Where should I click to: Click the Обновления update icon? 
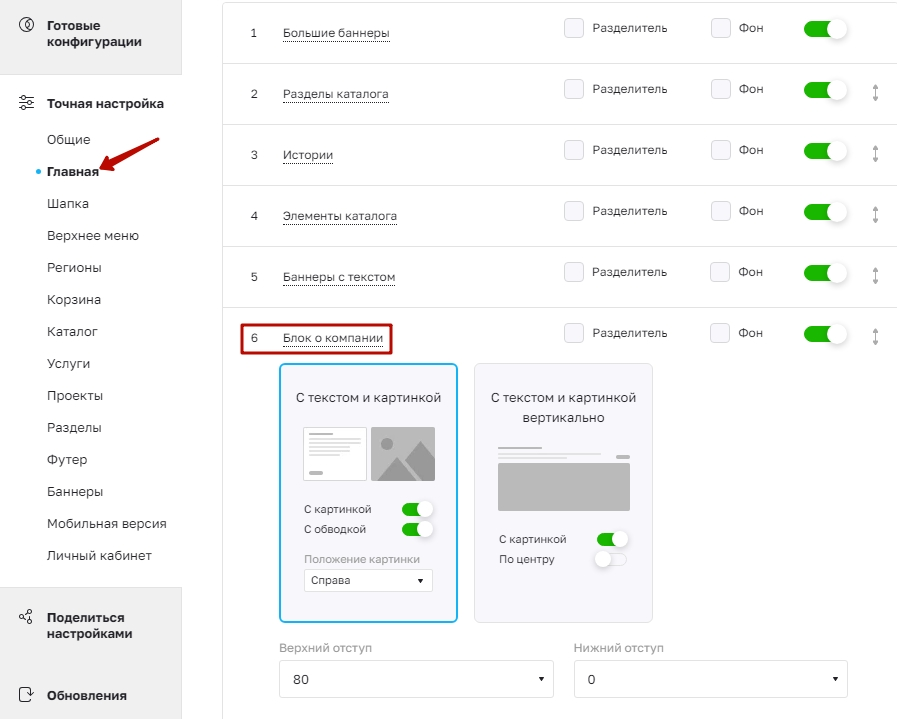tap(26, 694)
